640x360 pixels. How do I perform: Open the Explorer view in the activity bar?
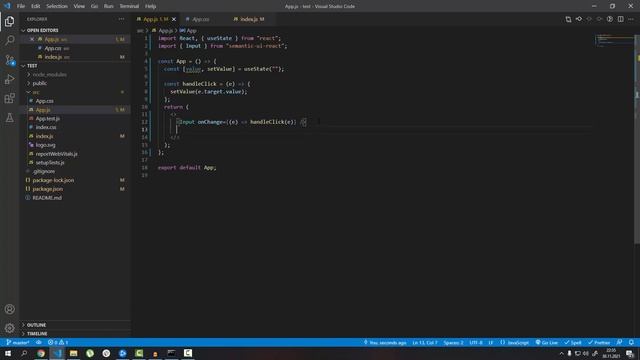coord(9,21)
